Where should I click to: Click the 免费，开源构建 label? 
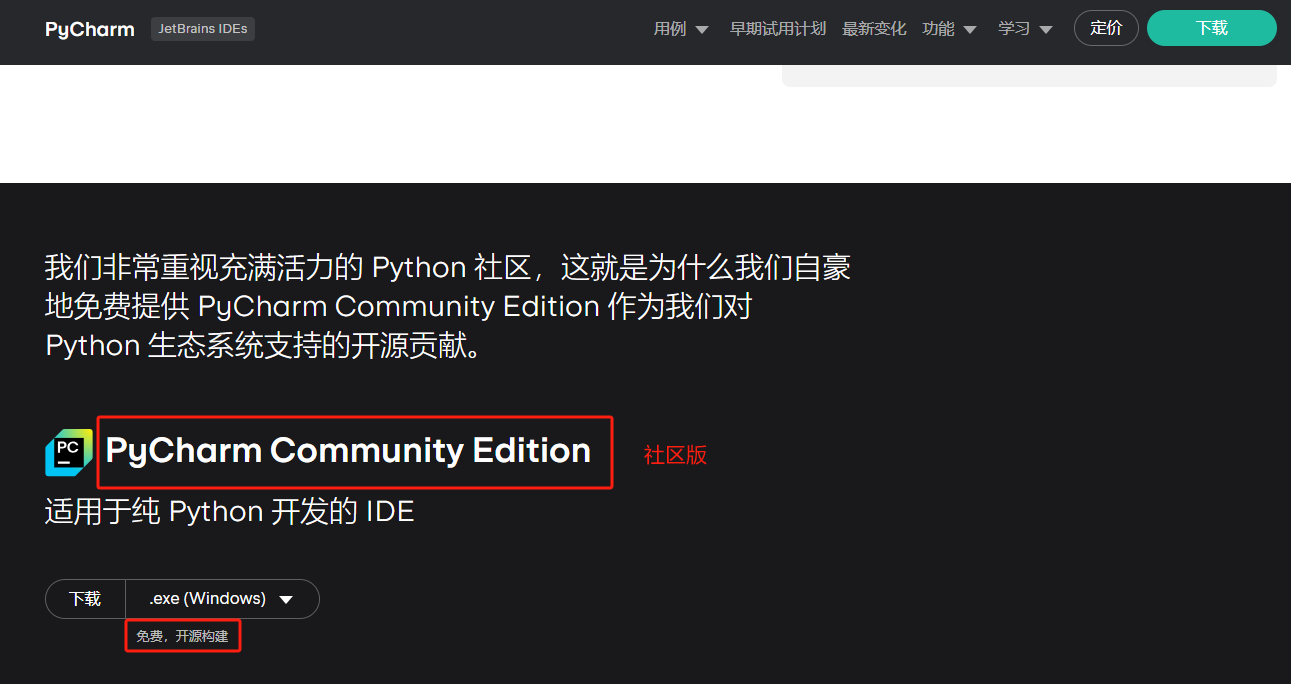[182, 636]
